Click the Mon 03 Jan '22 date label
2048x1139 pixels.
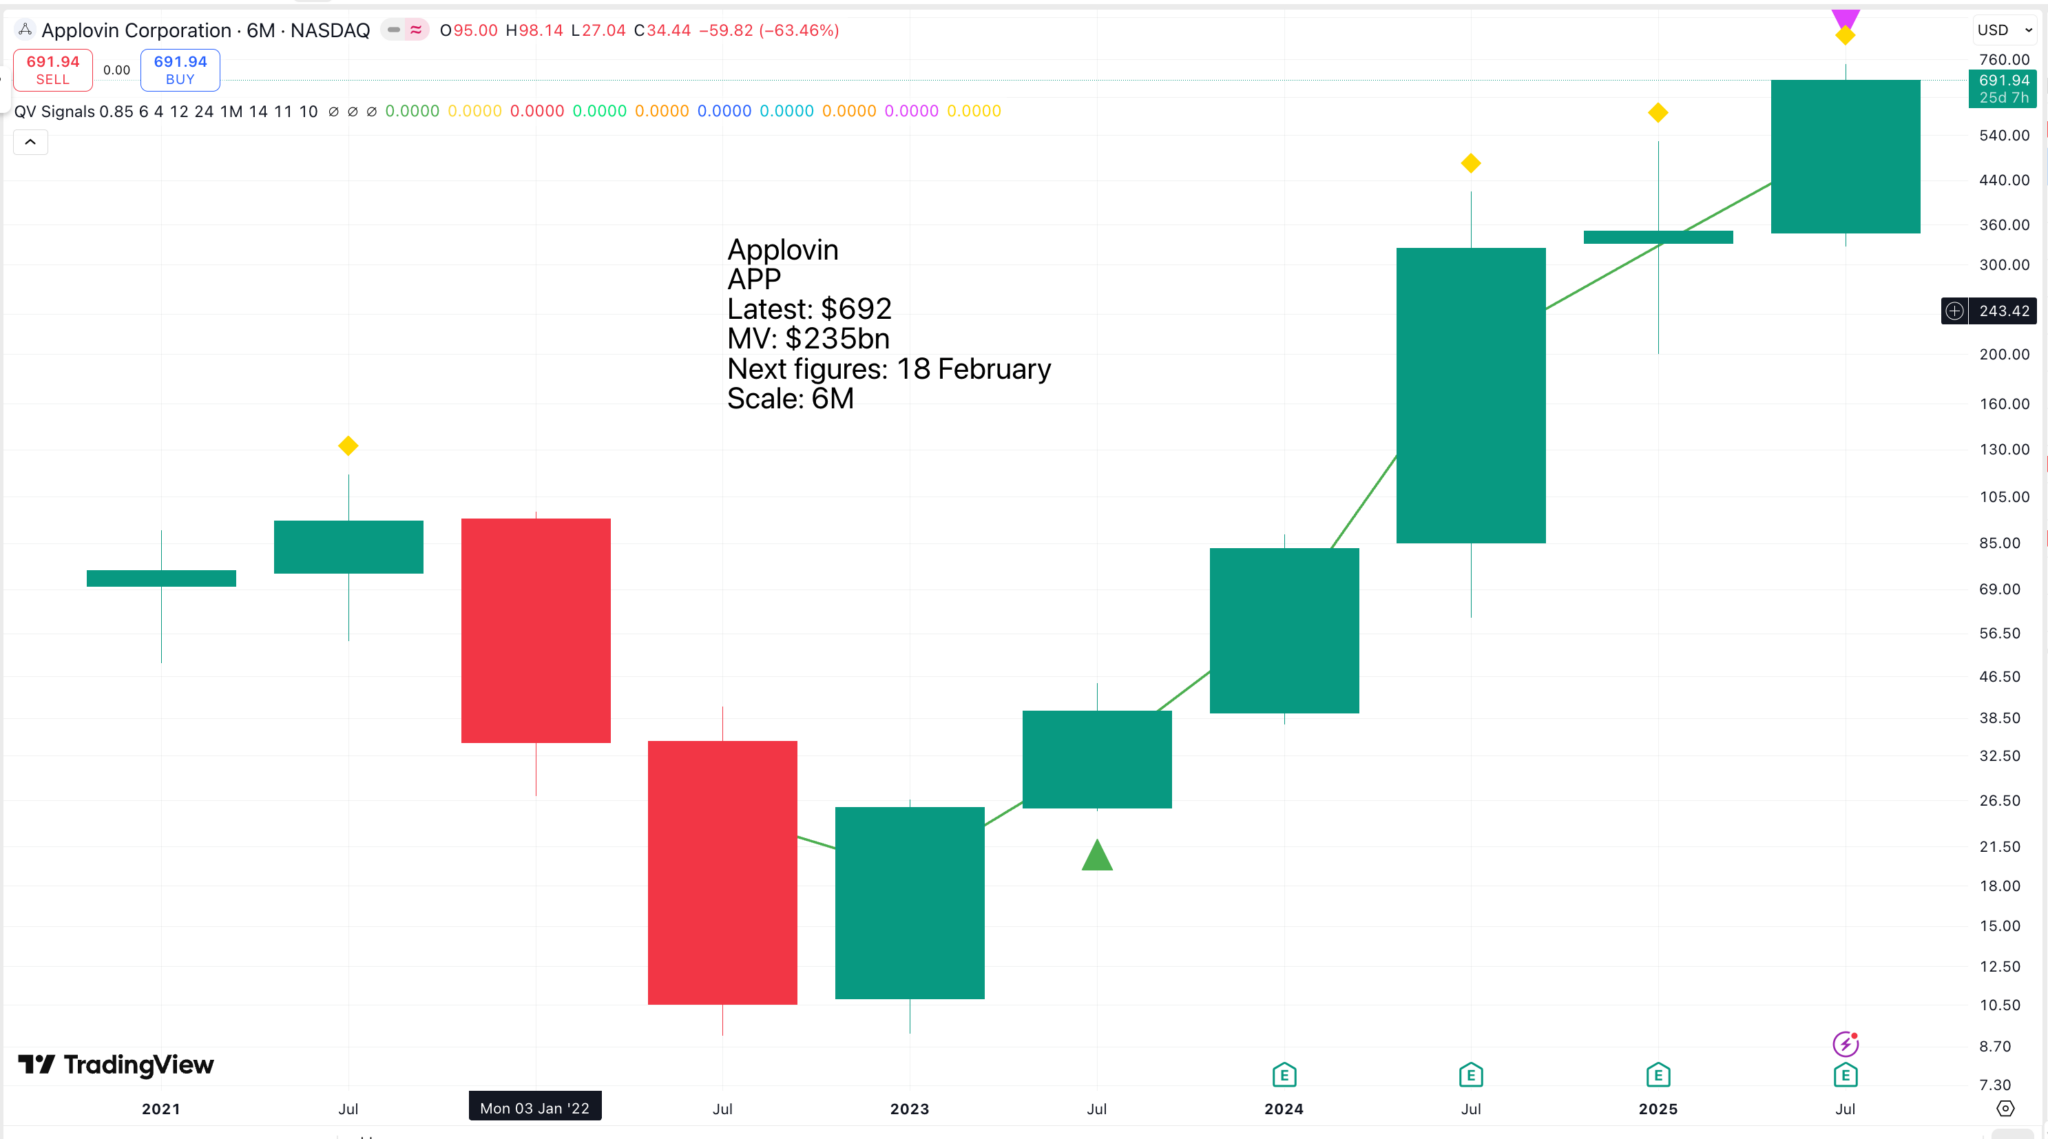click(x=535, y=1108)
